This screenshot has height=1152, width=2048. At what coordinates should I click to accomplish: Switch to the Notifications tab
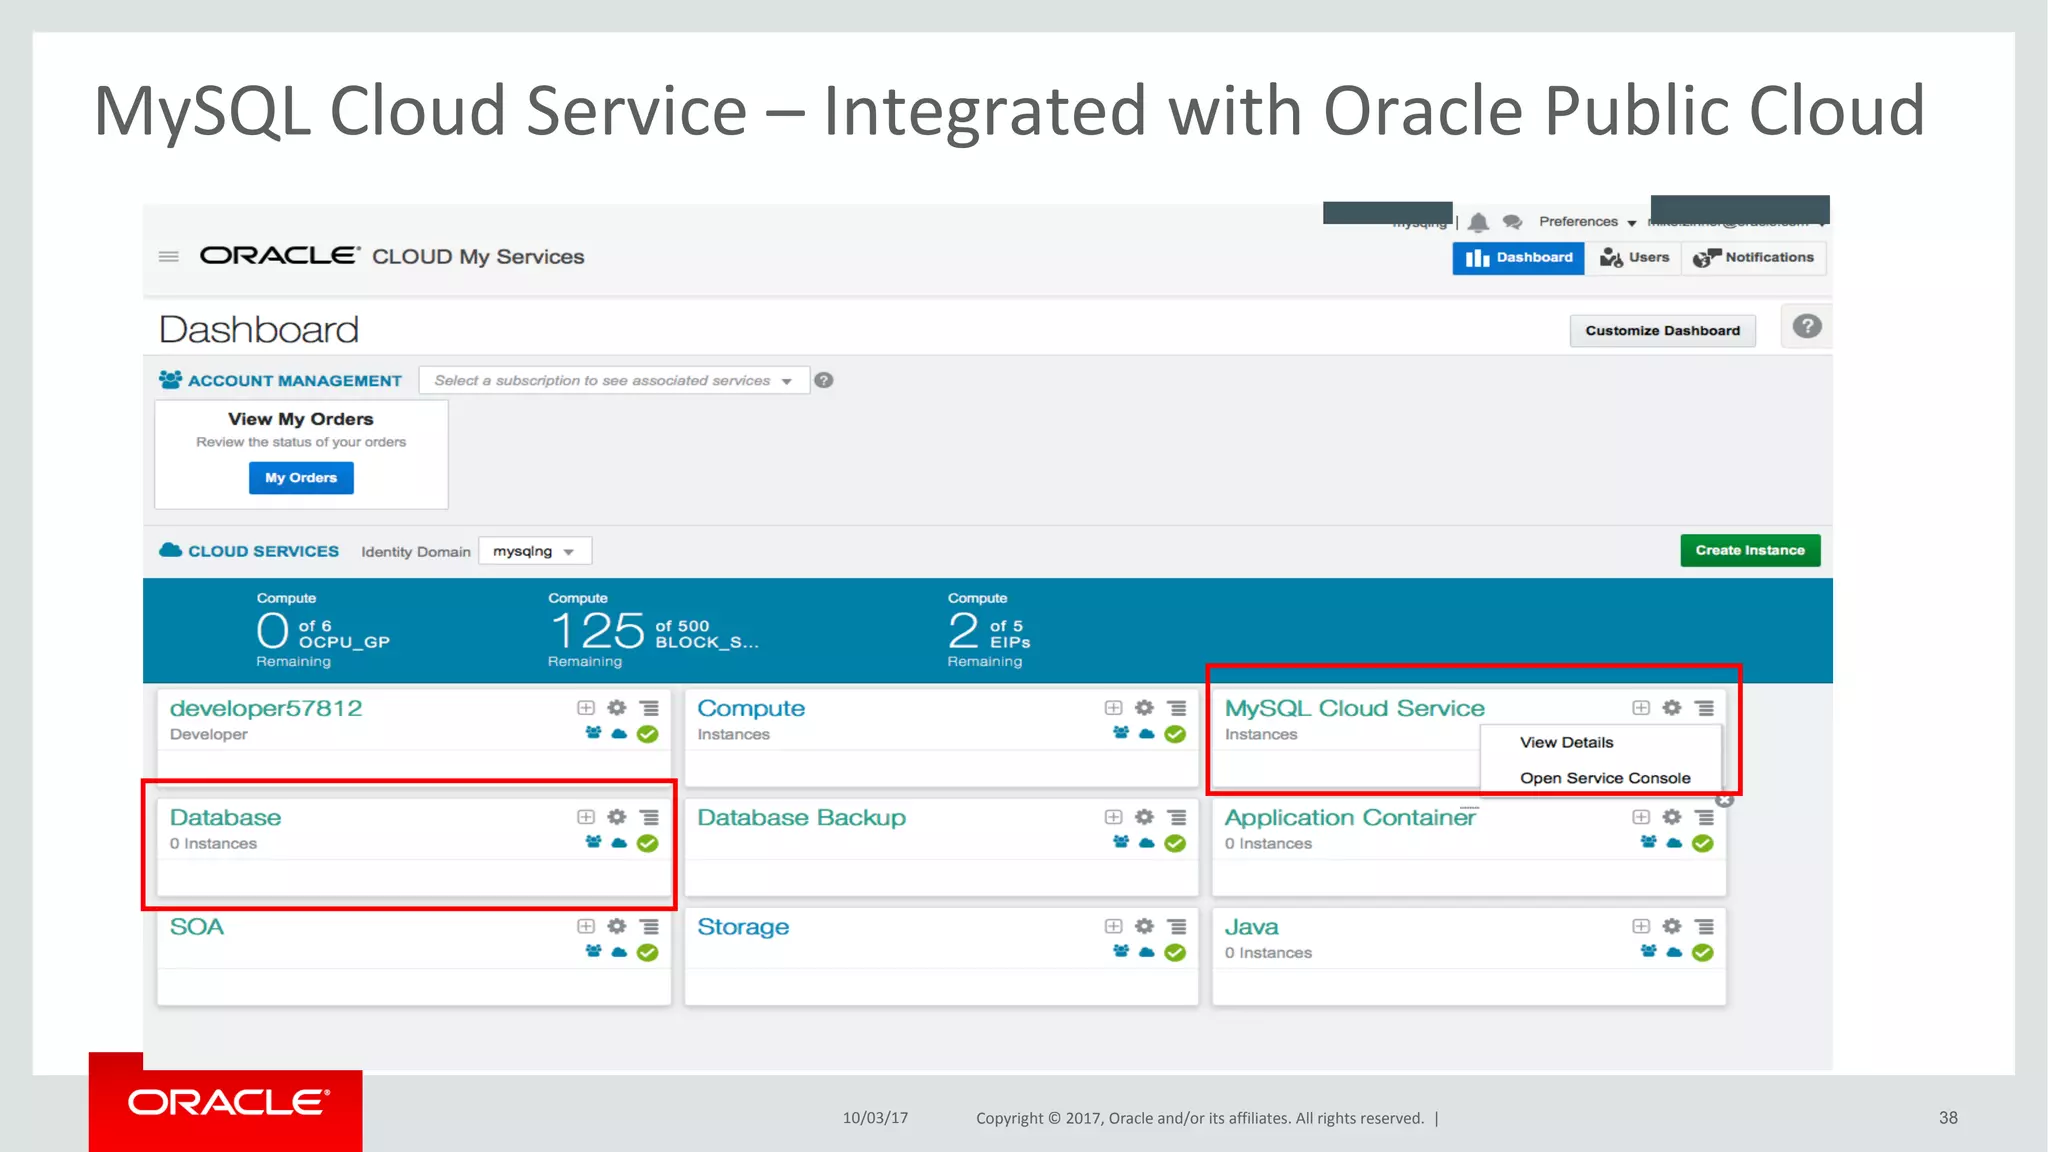click(x=1754, y=258)
